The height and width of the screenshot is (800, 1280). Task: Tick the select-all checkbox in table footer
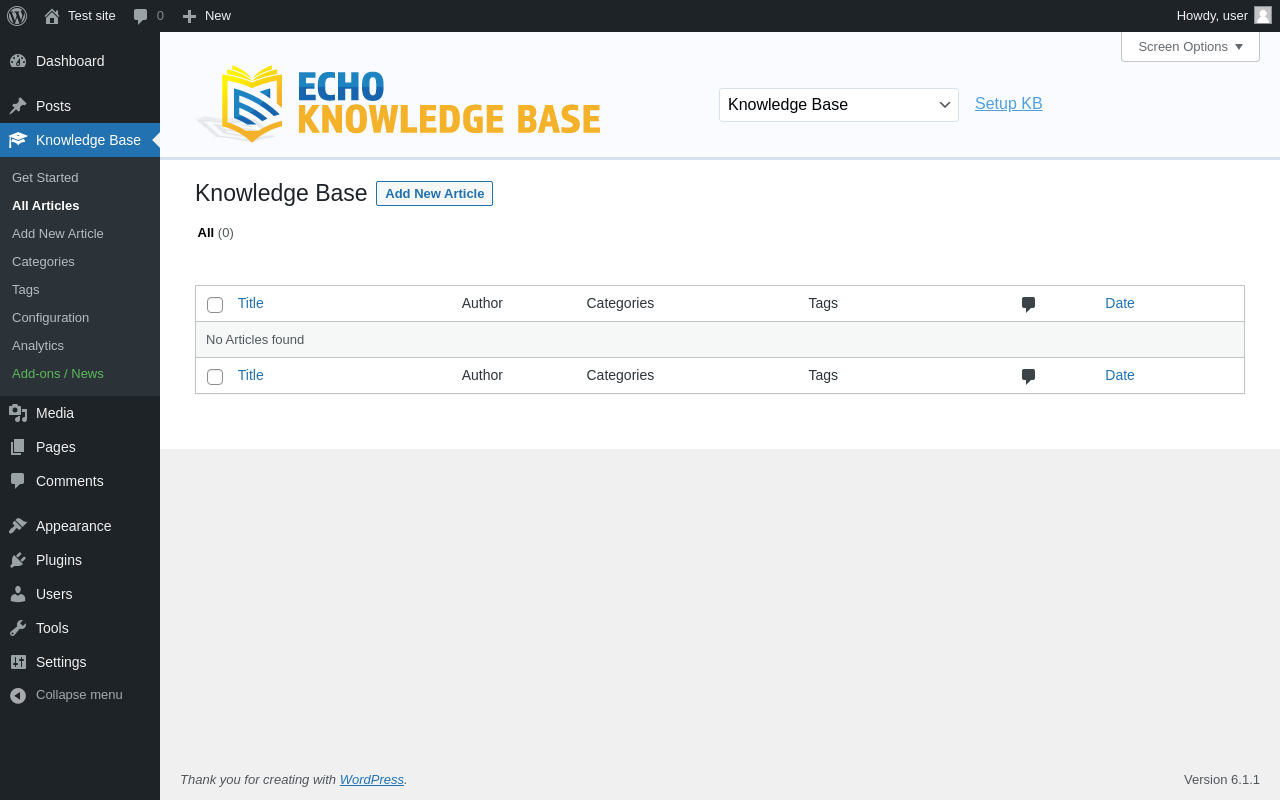click(215, 377)
